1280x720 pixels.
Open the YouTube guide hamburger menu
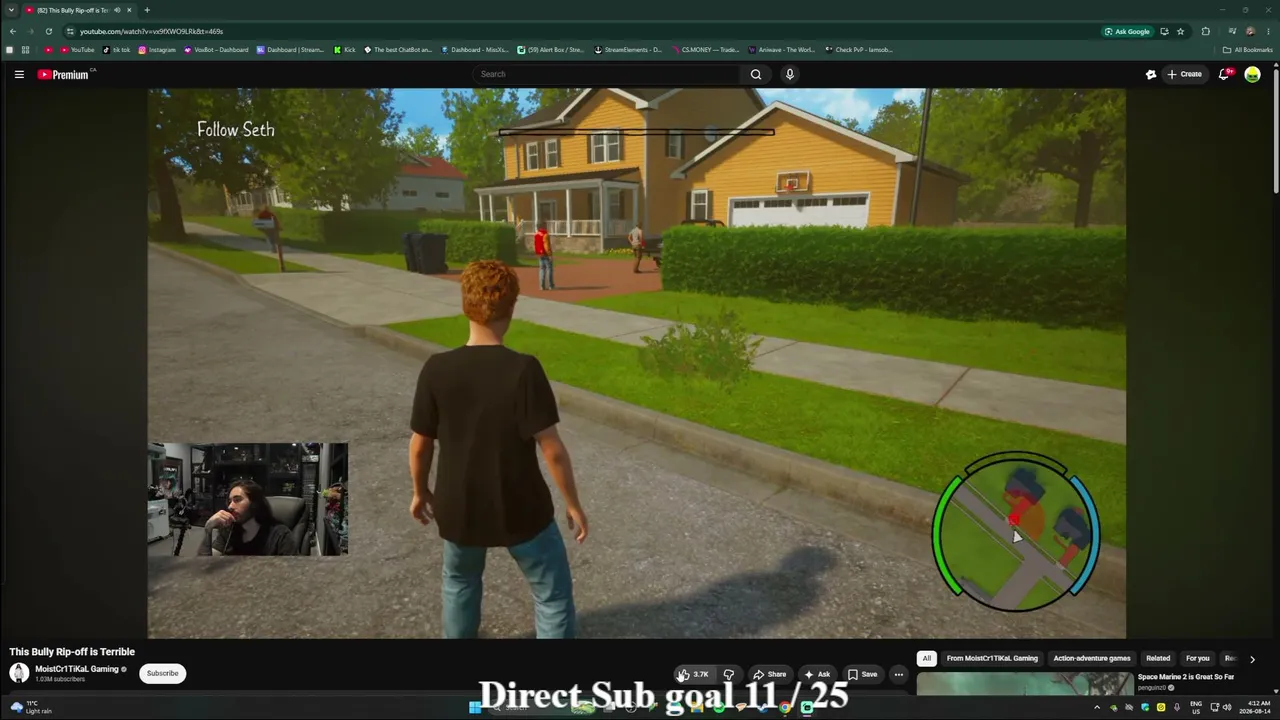19,74
